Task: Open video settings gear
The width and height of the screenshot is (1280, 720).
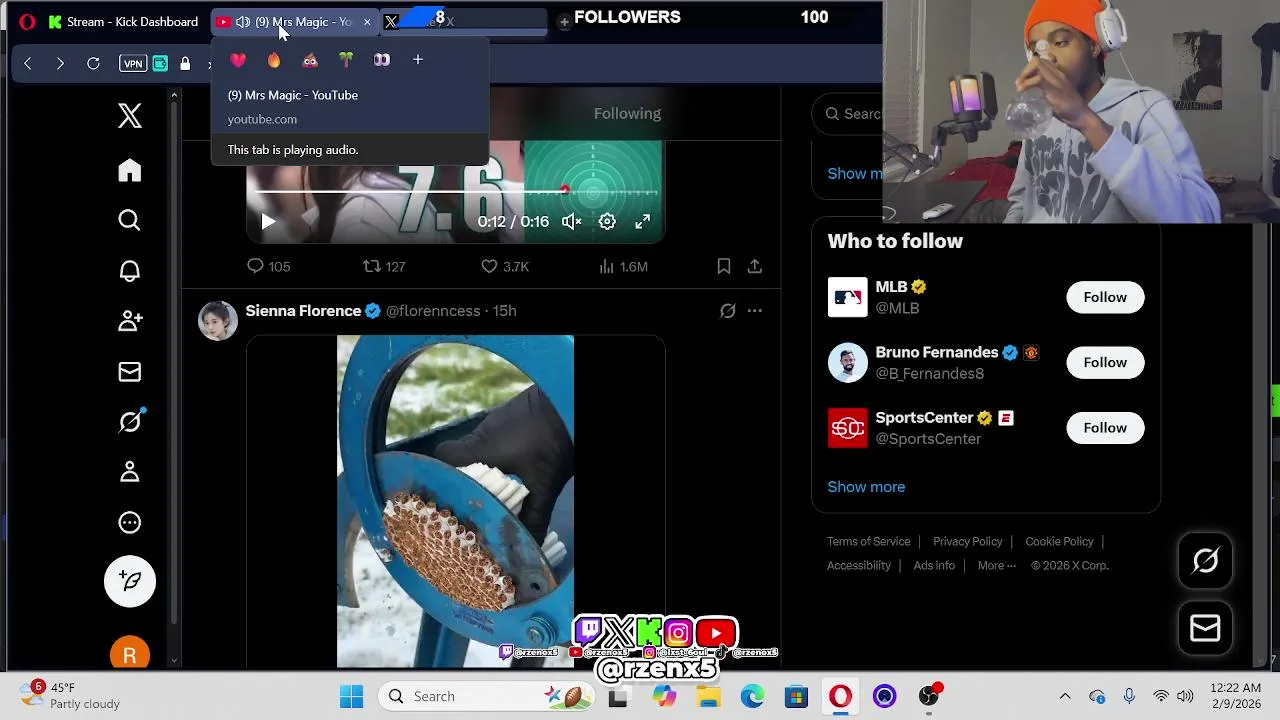Action: coord(607,222)
